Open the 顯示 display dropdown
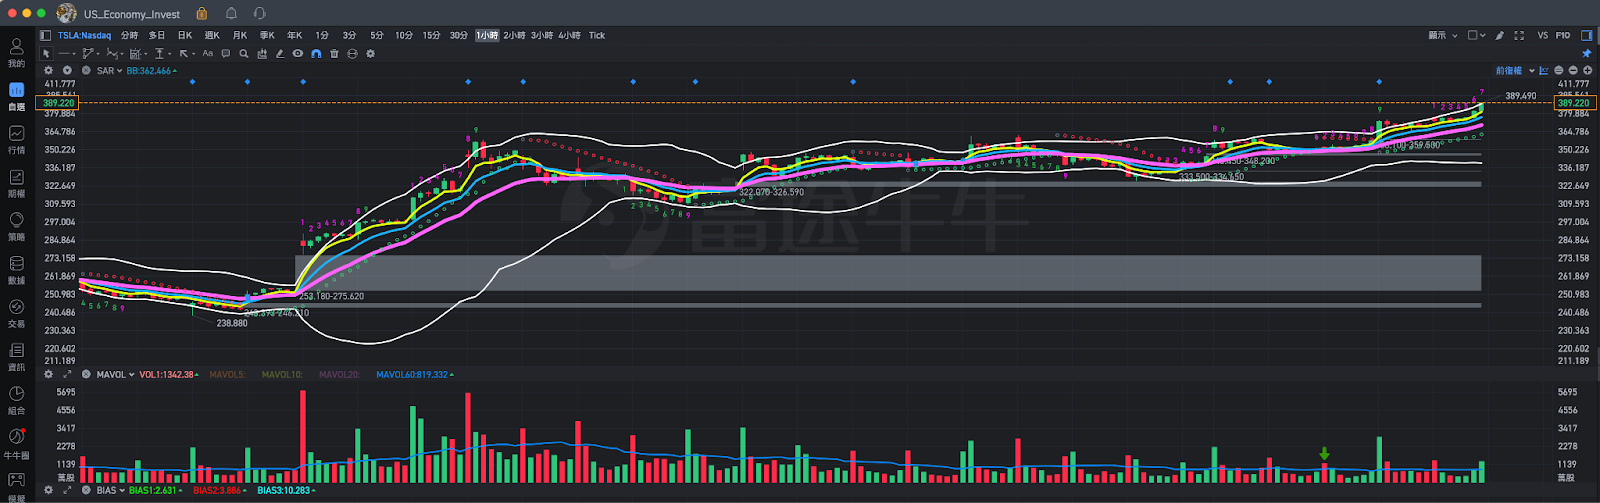 click(x=1443, y=35)
